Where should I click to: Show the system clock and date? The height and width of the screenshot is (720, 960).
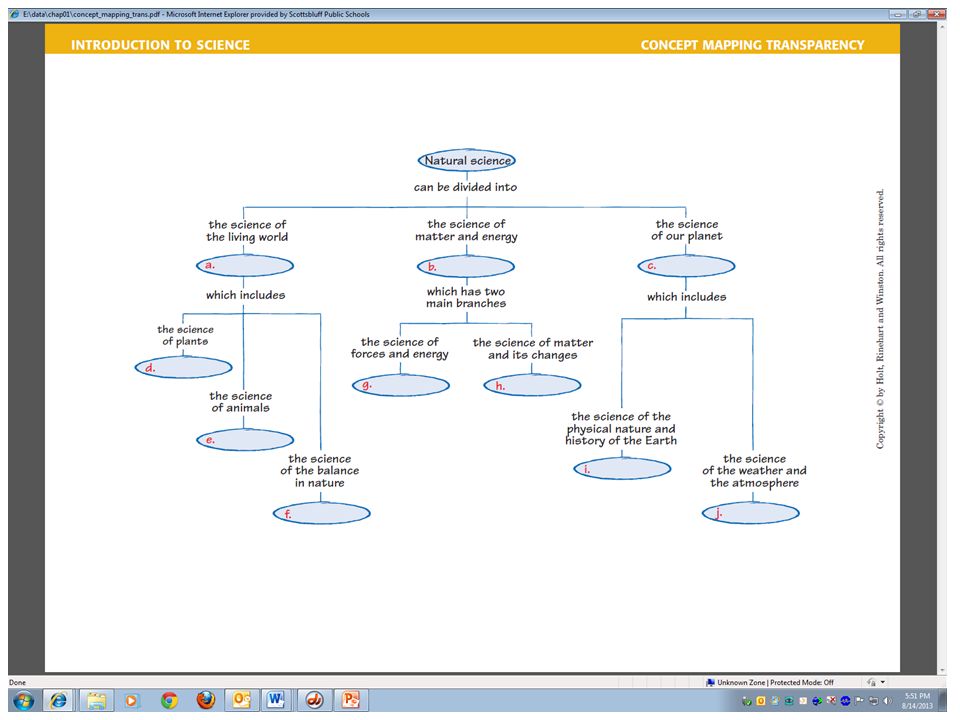tap(917, 701)
